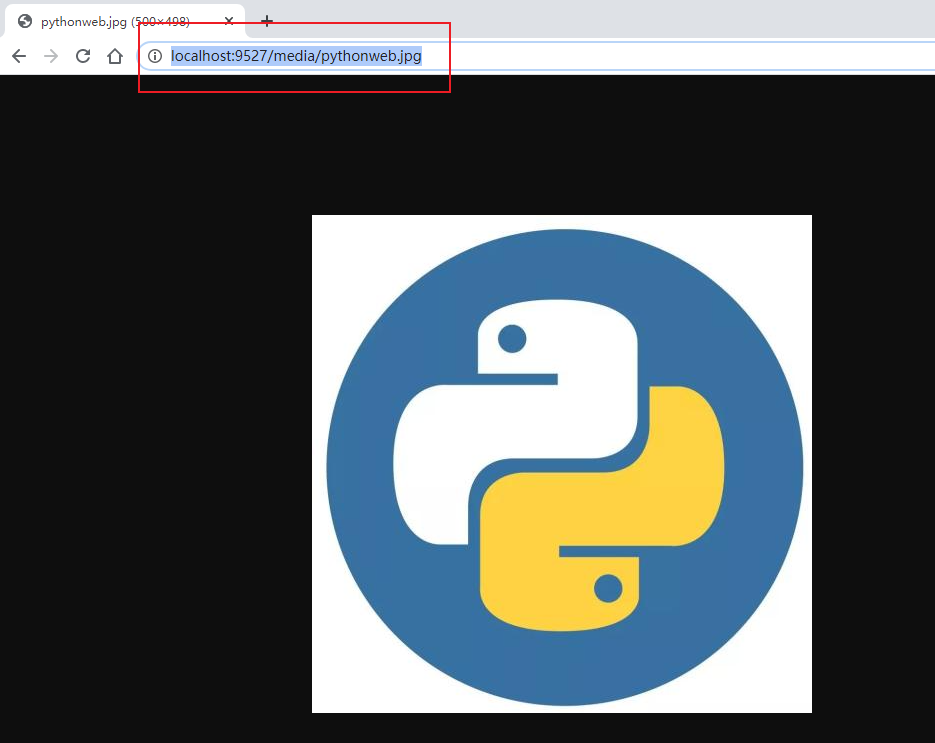Click the plus sign beside the tab
The width and height of the screenshot is (935, 743).
[x=266, y=20]
